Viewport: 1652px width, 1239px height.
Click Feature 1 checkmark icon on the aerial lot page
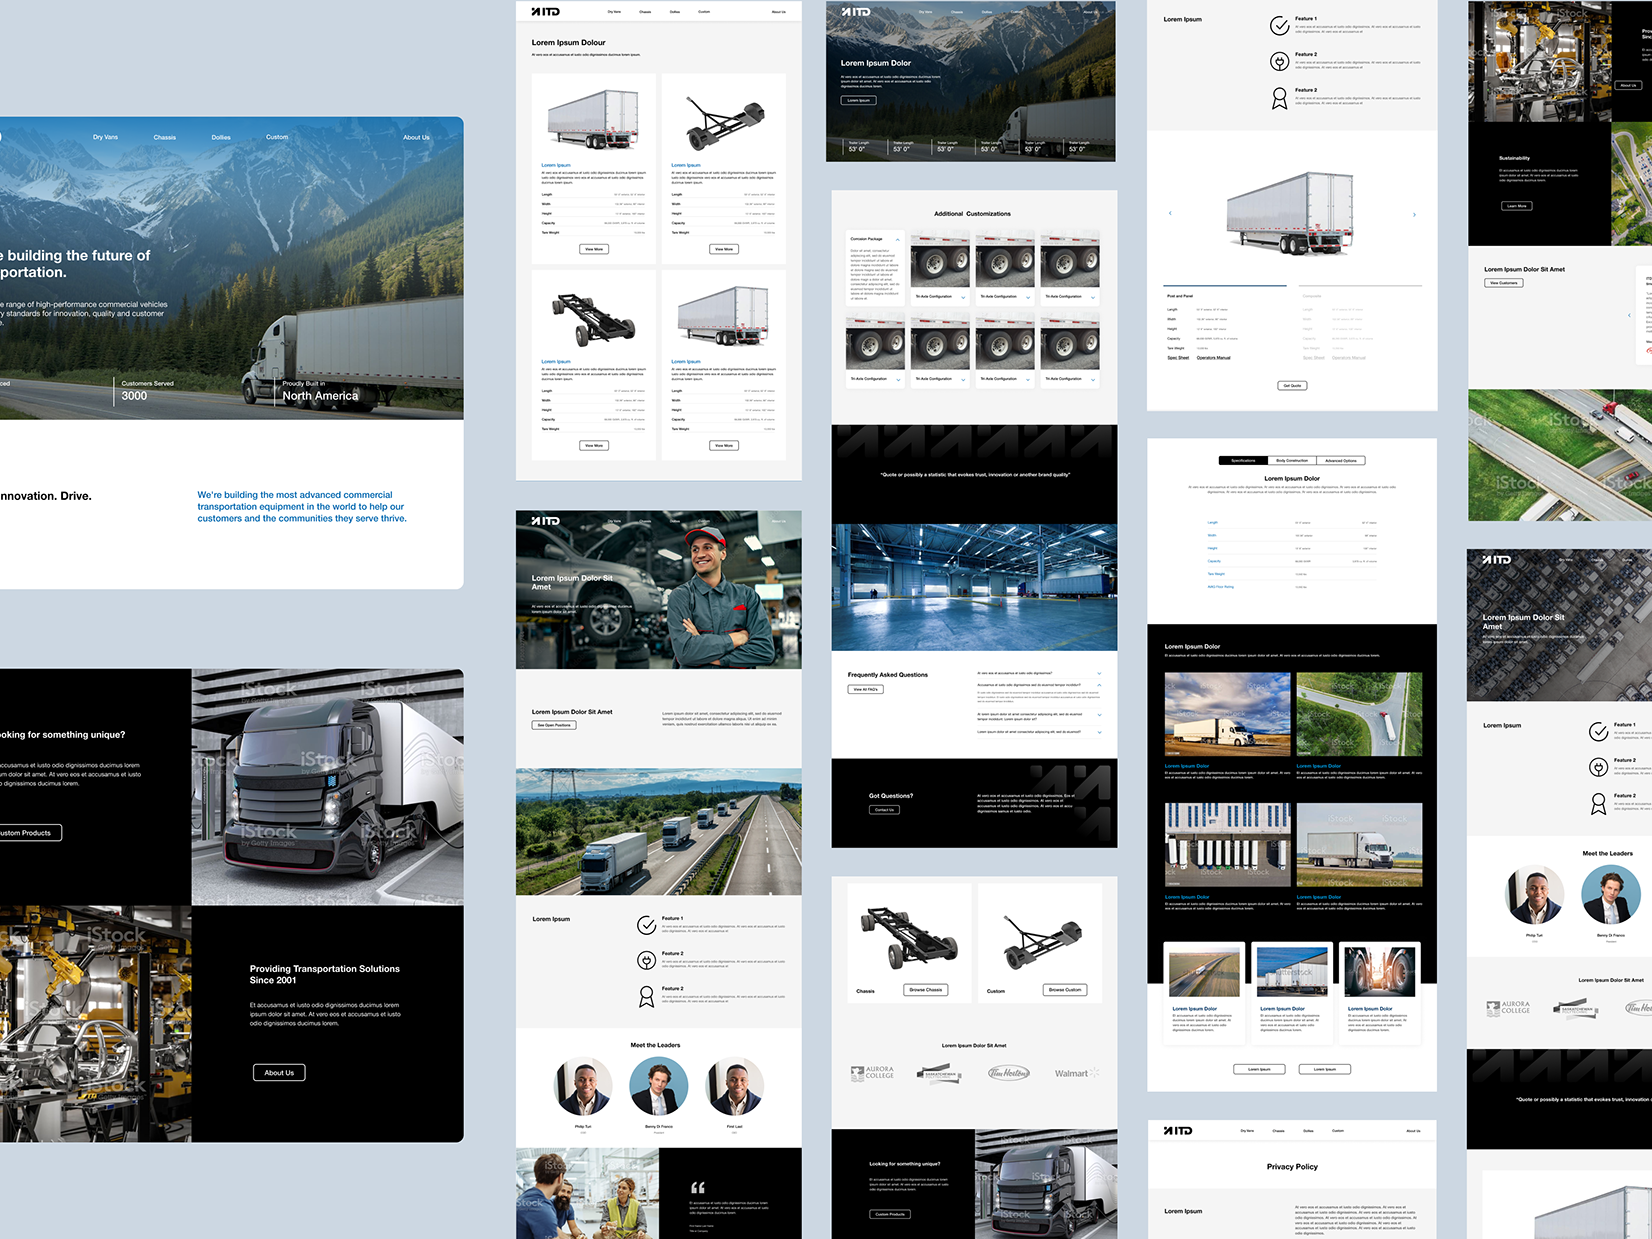point(1598,732)
